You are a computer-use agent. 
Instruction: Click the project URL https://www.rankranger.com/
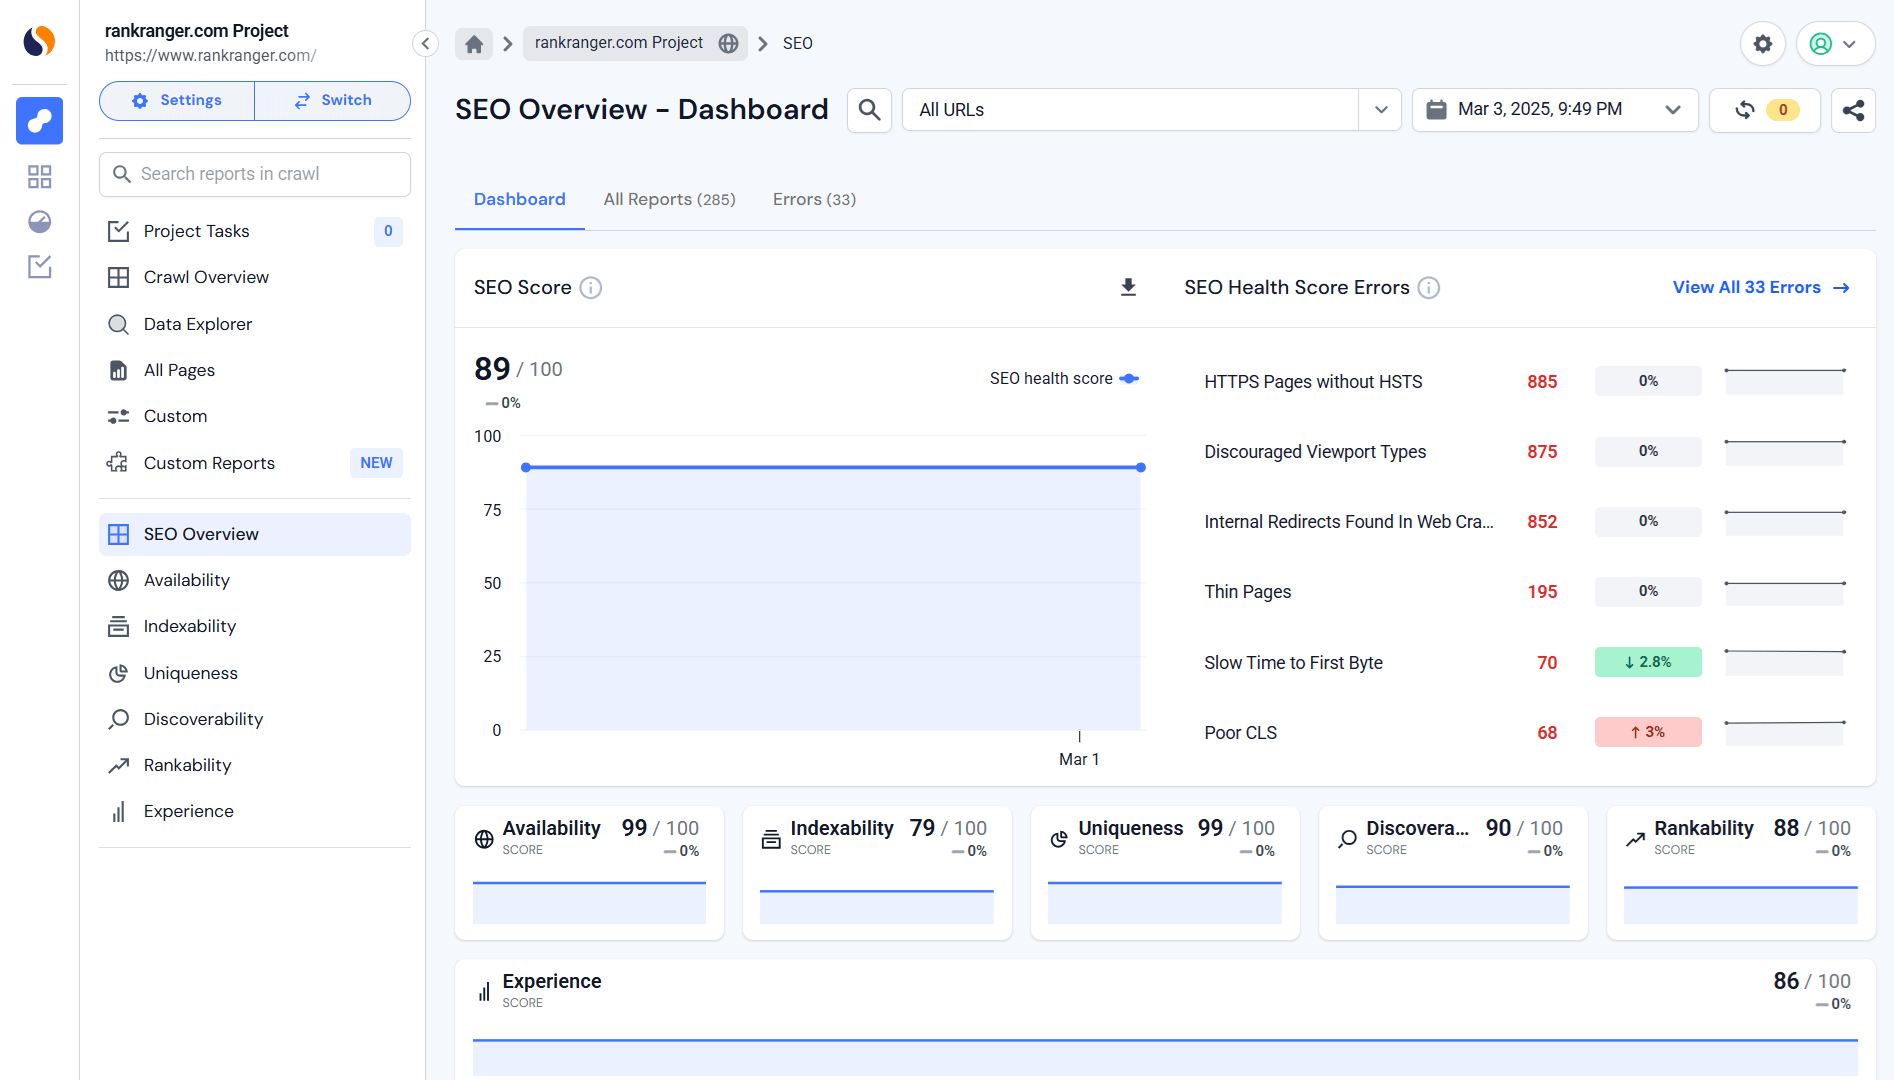[210, 56]
